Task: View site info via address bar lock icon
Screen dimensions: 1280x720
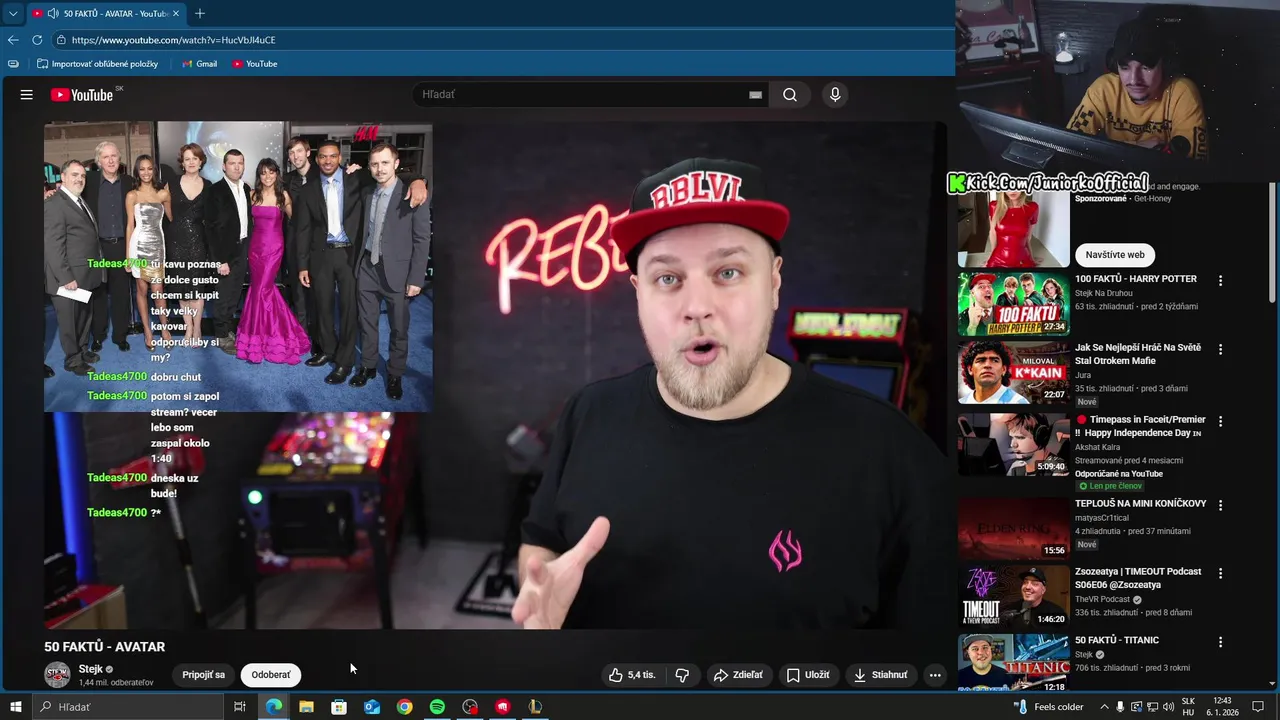Action: [61, 40]
